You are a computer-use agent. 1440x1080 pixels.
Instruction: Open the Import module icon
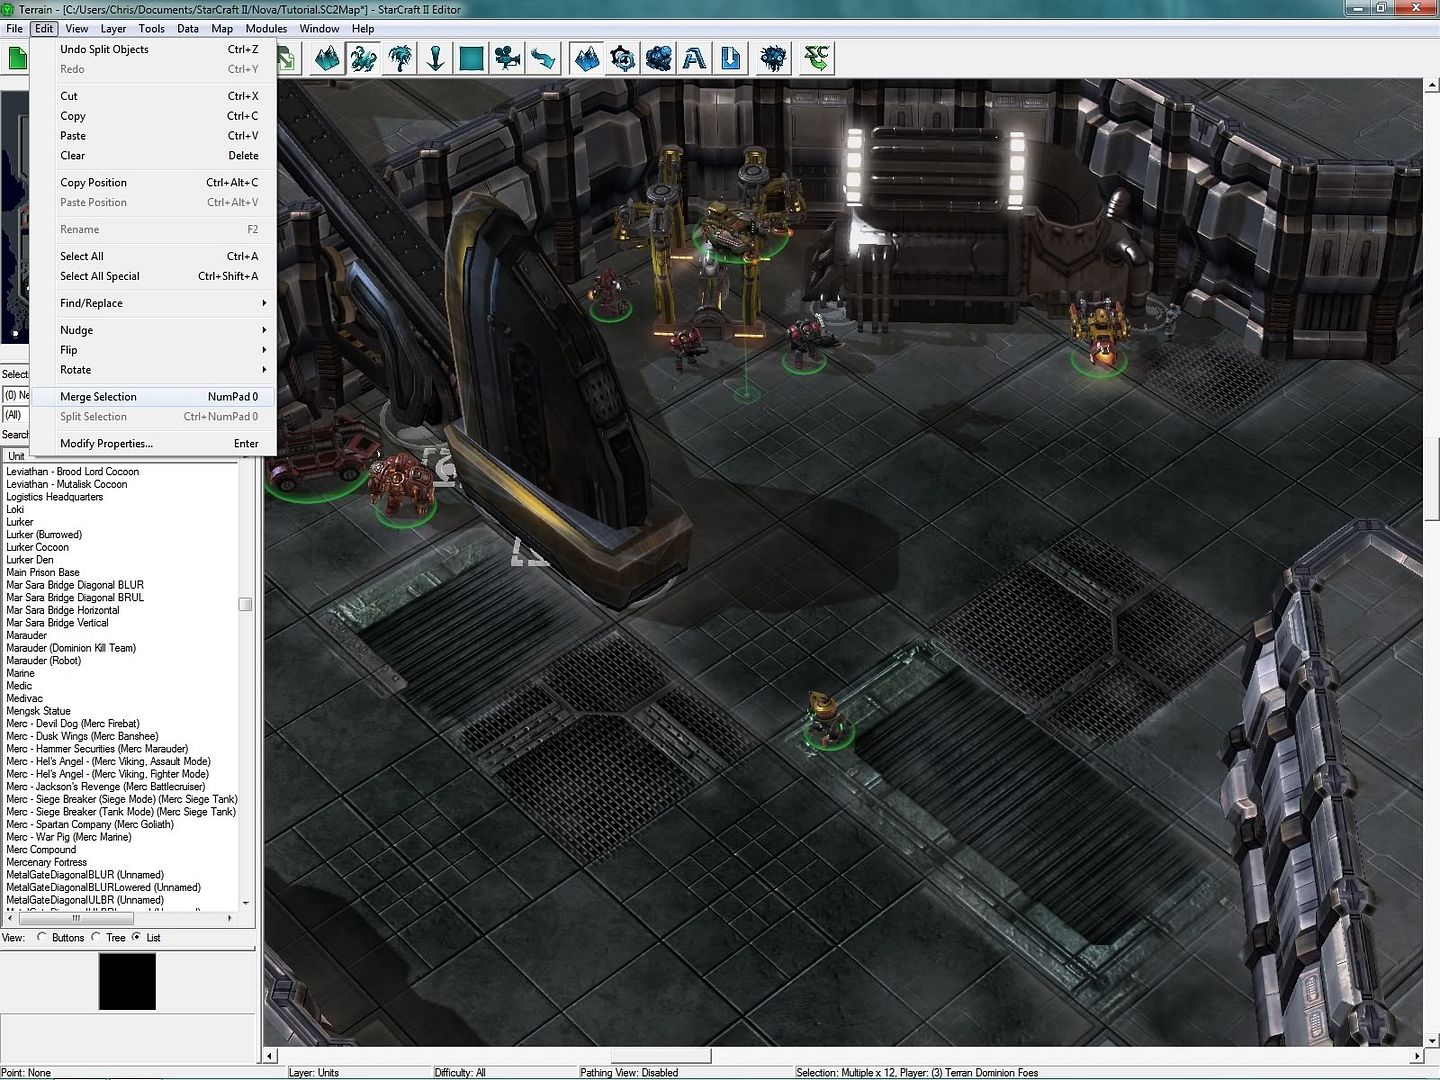731,58
